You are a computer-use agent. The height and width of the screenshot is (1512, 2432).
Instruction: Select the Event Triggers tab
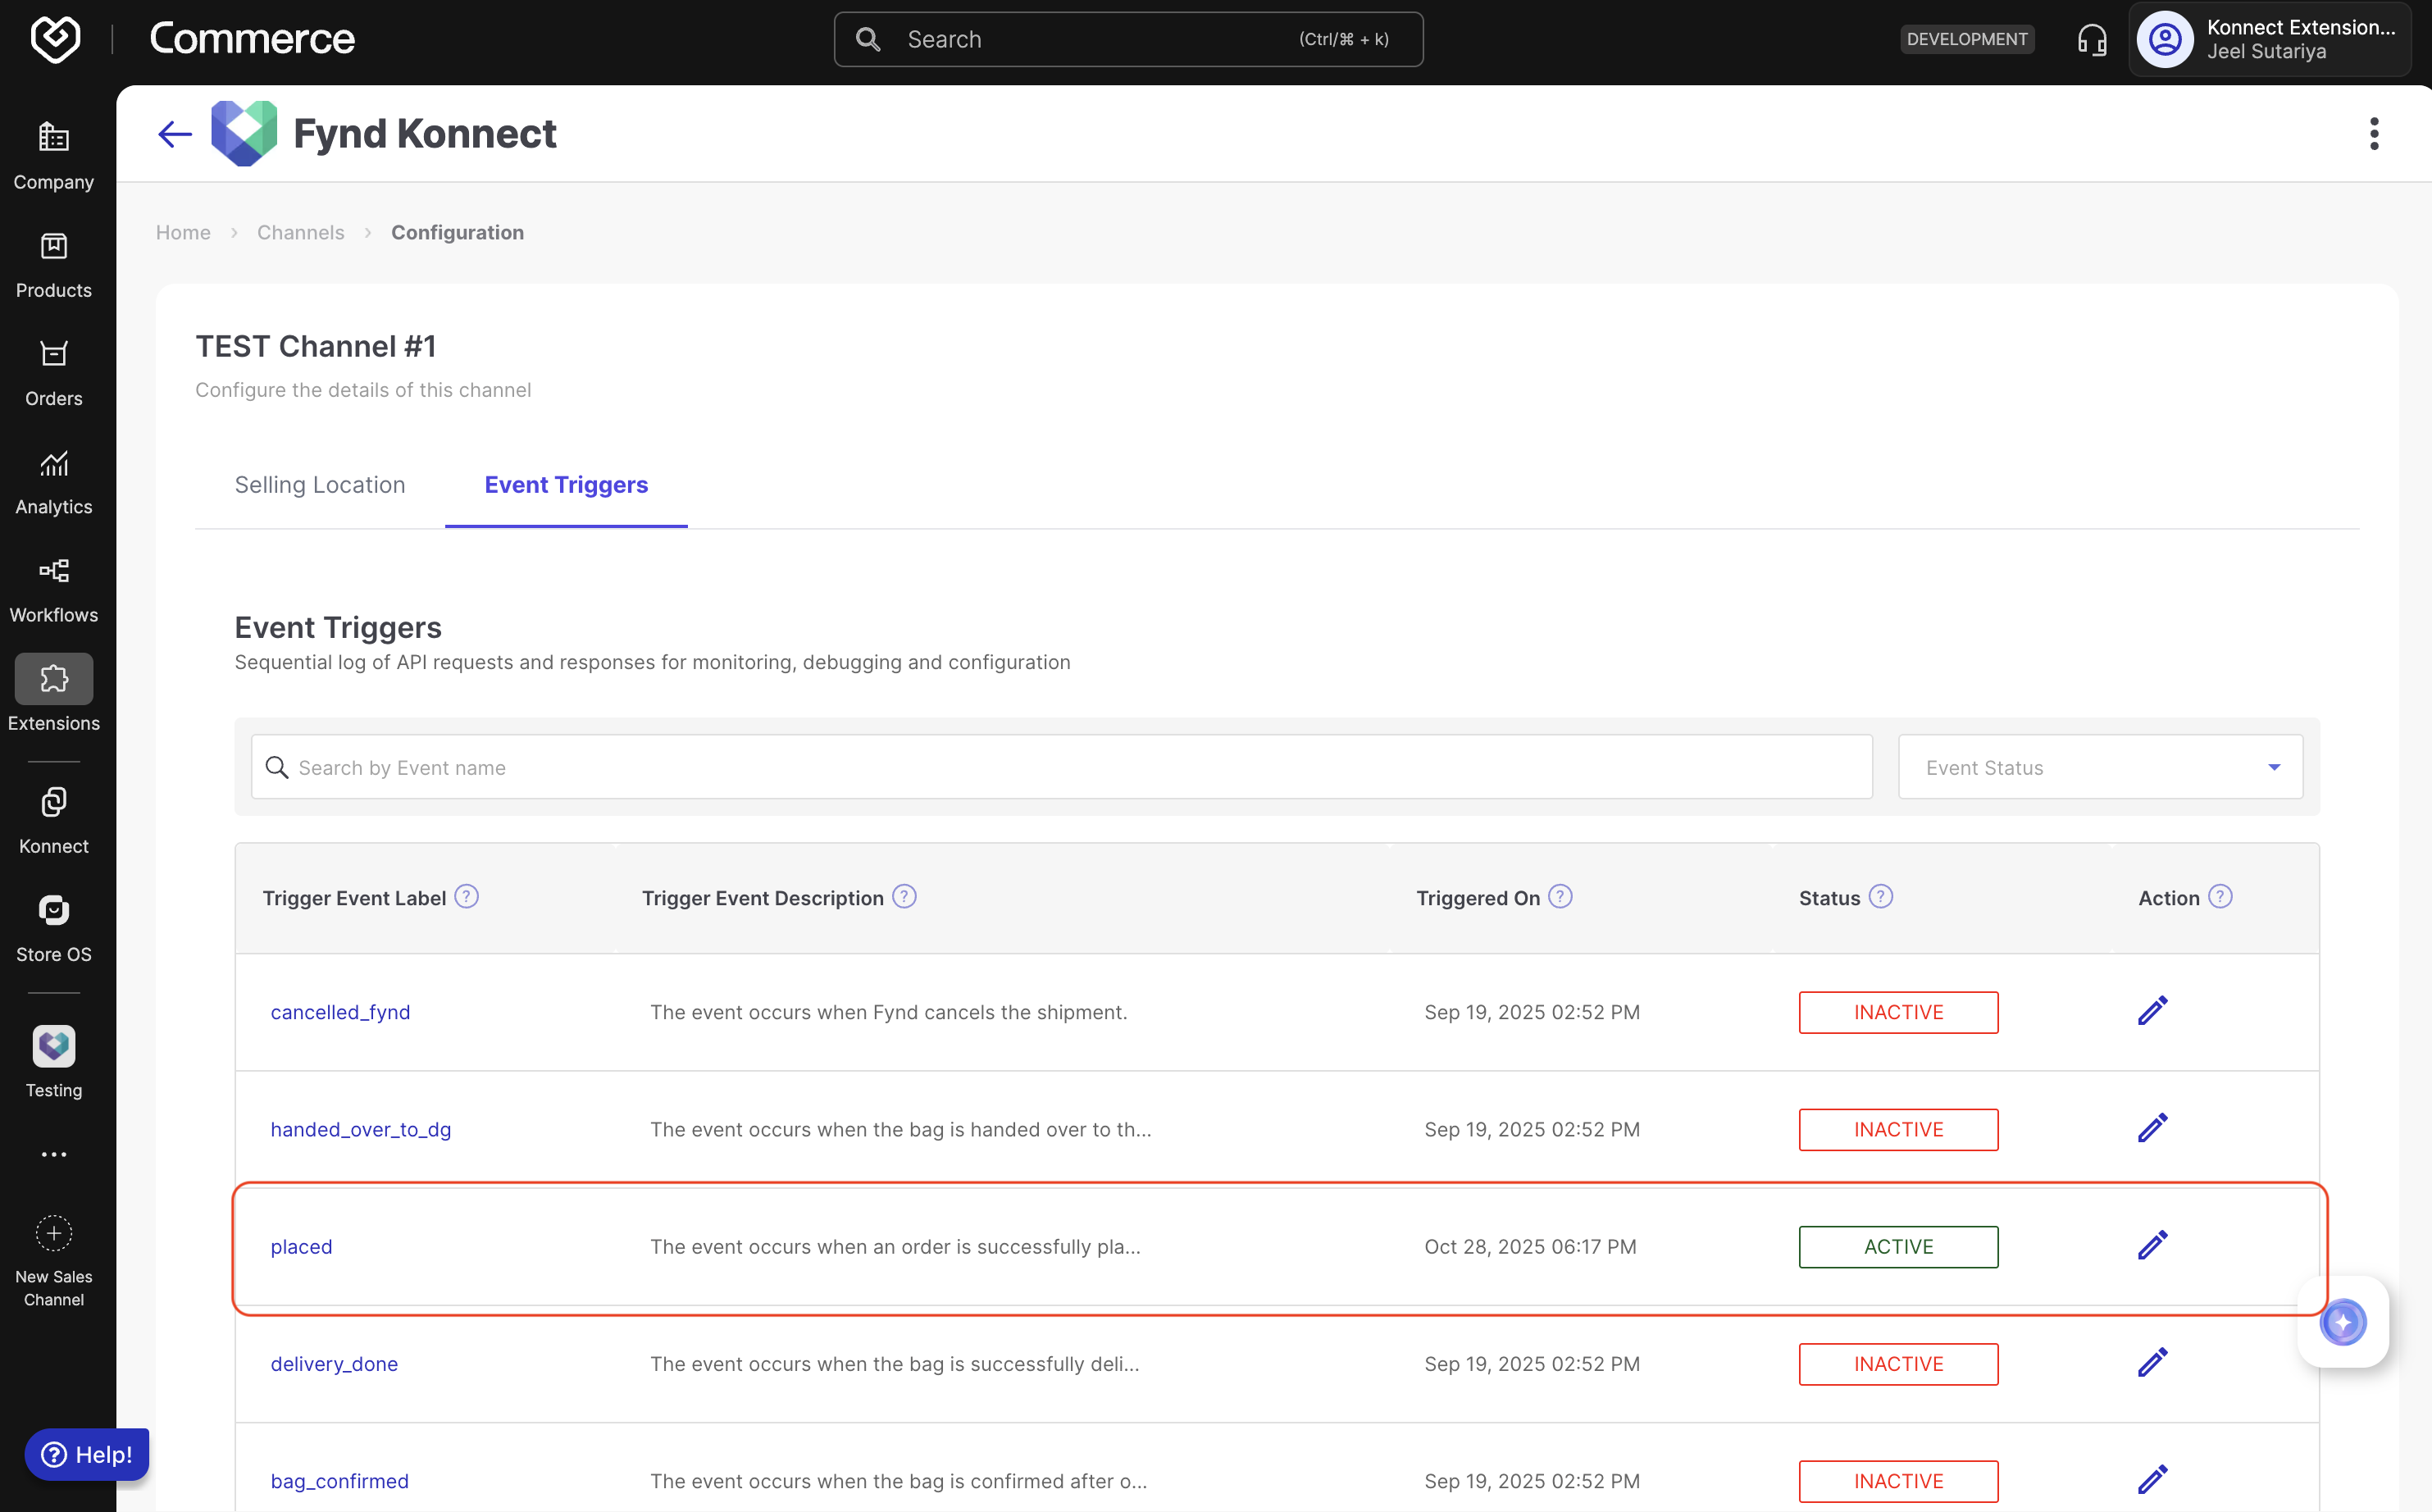point(566,485)
